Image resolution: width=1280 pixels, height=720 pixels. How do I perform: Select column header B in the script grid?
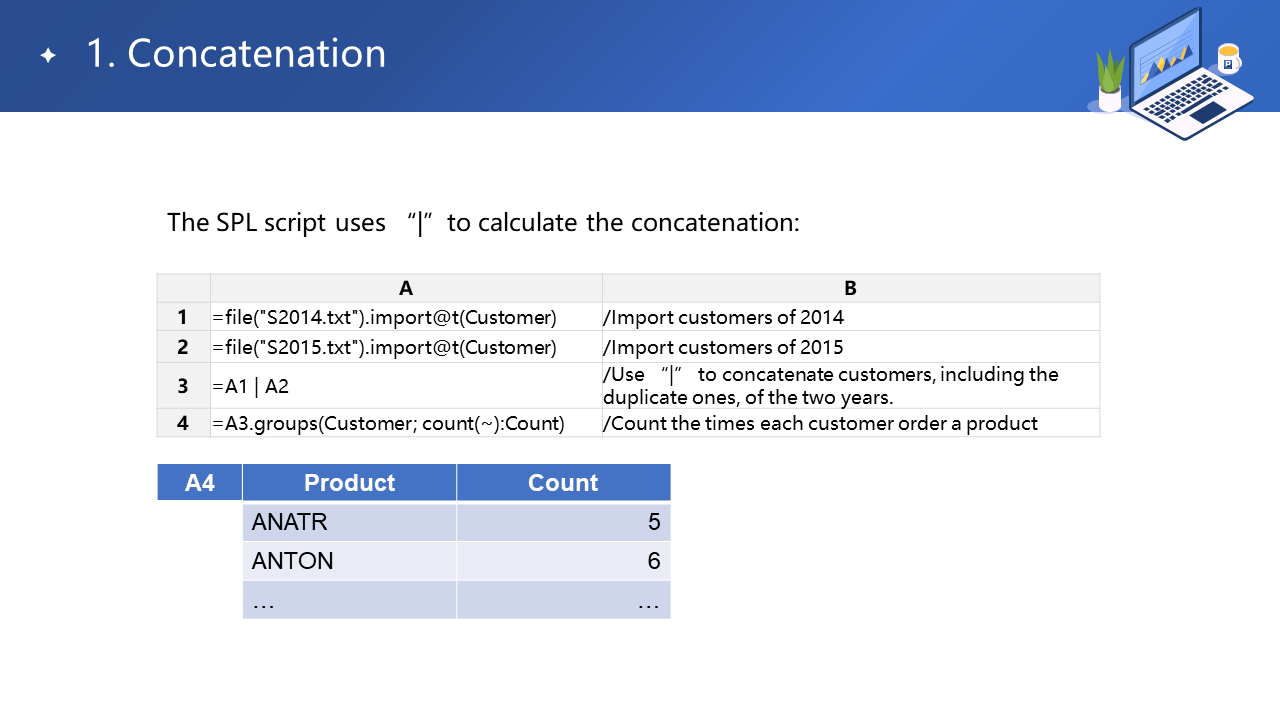(x=850, y=288)
